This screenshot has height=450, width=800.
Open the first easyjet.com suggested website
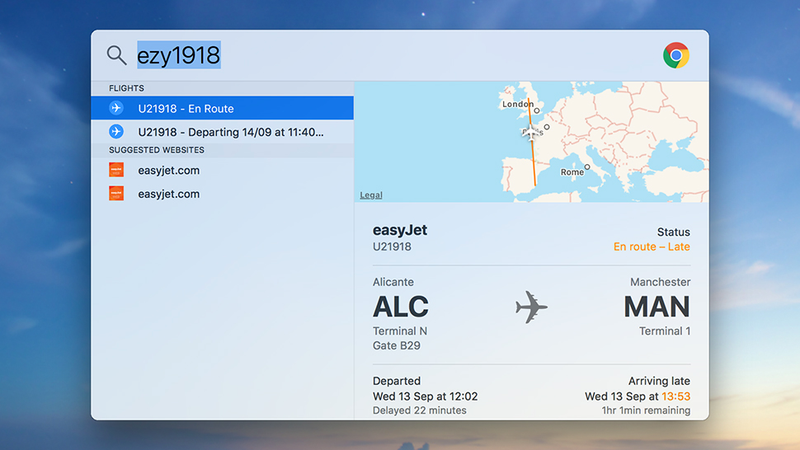[x=222, y=170]
